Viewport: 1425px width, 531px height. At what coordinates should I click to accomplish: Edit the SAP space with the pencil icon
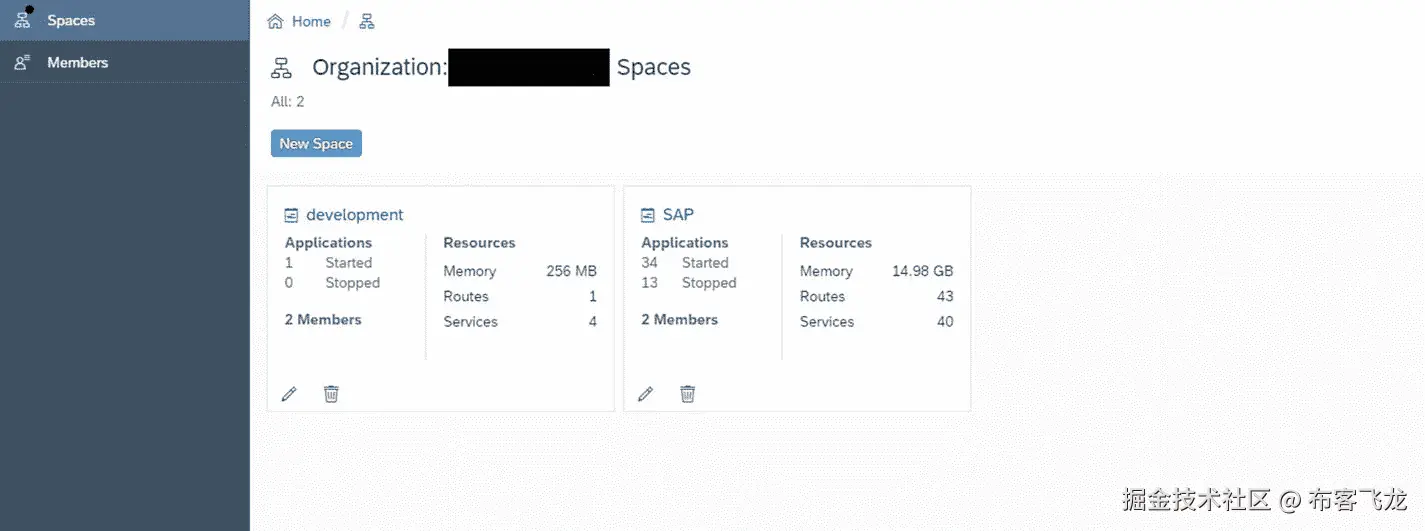click(x=645, y=394)
